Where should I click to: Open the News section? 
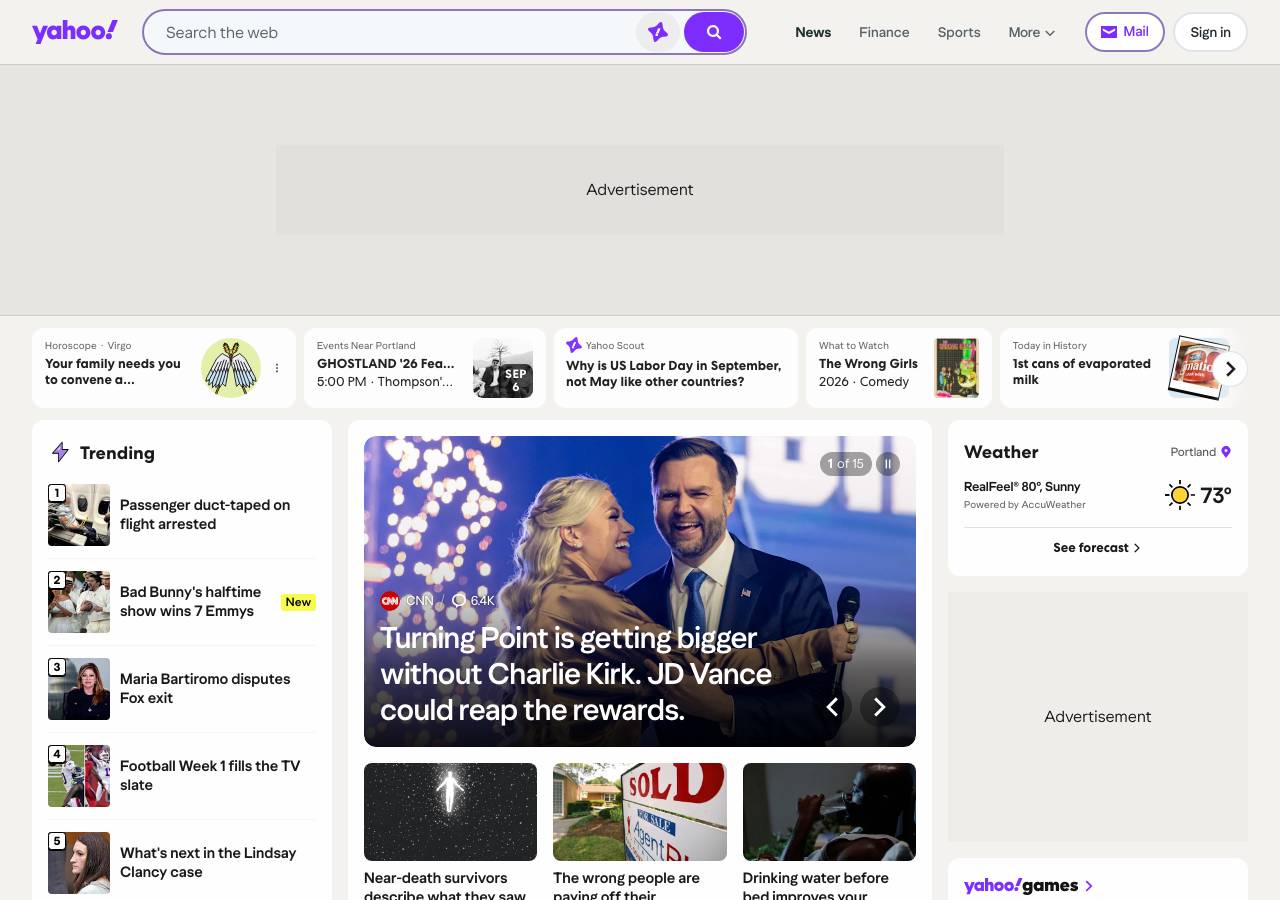[813, 32]
